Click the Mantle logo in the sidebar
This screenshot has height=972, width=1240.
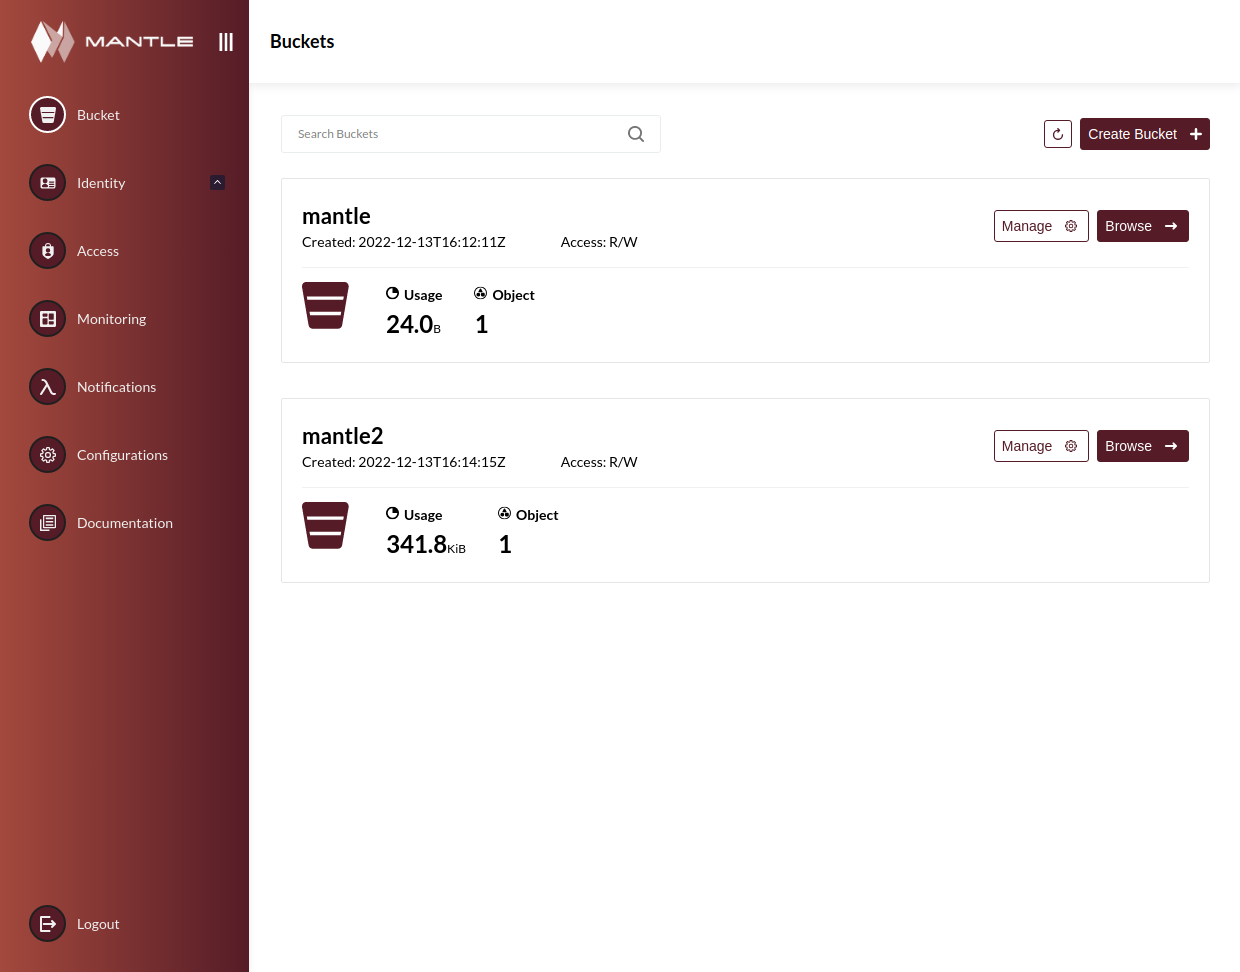tap(112, 41)
